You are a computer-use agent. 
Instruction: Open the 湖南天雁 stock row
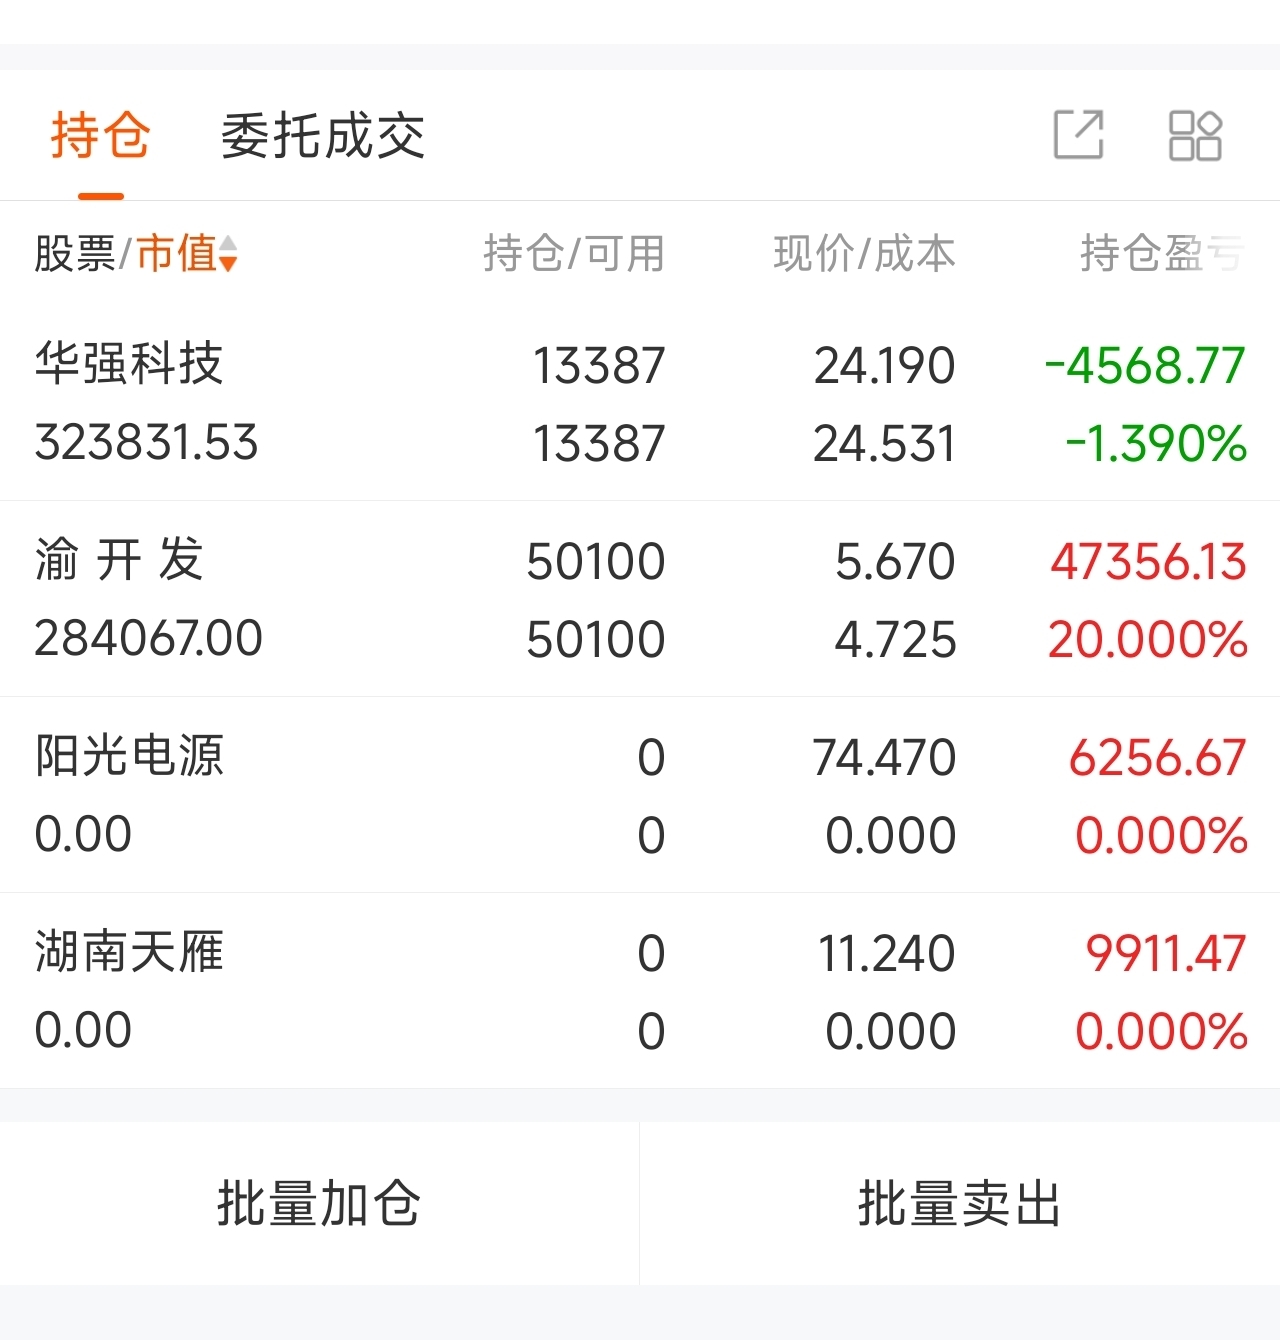pos(640,991)
